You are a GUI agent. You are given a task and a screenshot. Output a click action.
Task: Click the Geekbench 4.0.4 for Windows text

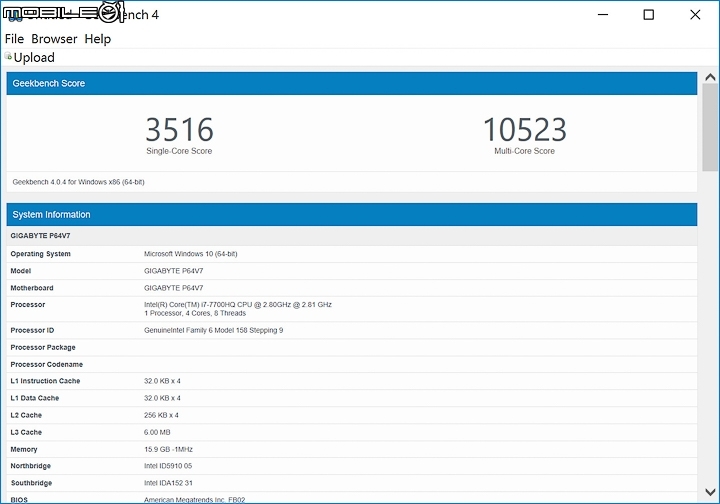tap(79, 182)
